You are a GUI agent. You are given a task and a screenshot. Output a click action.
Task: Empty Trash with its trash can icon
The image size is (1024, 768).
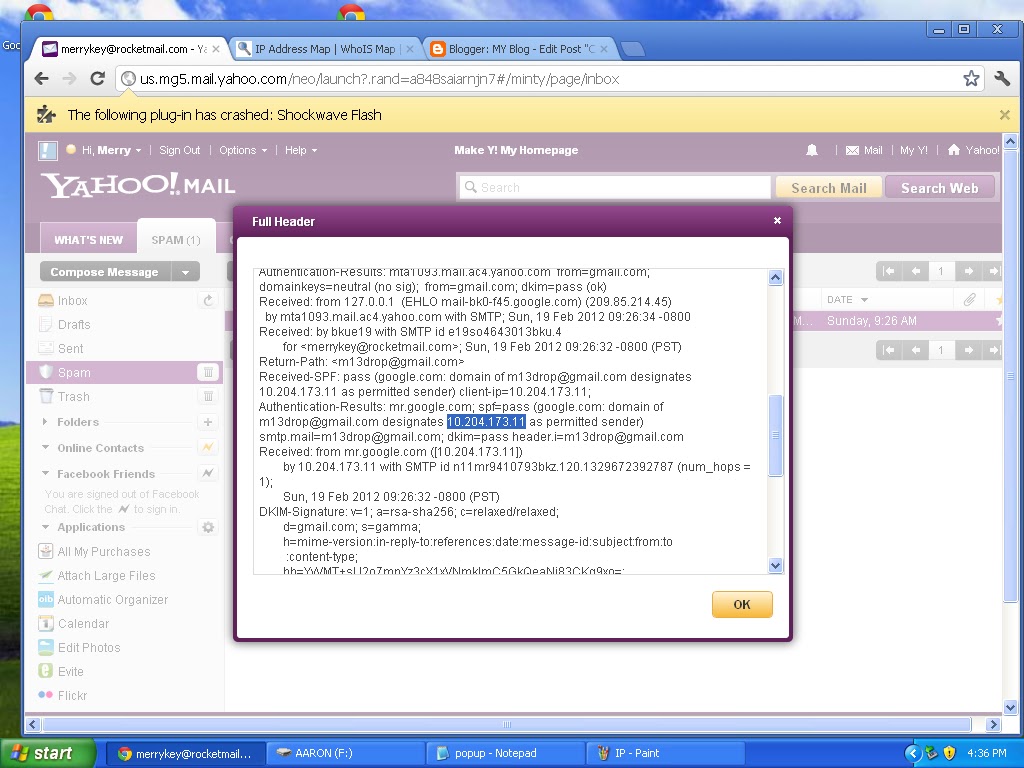point(208,396)
